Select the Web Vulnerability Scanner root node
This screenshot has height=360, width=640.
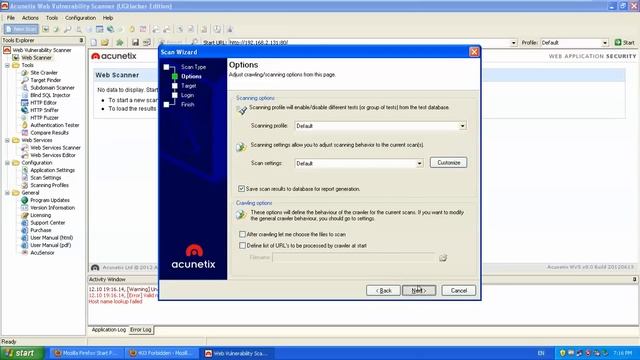click(42, 50)
